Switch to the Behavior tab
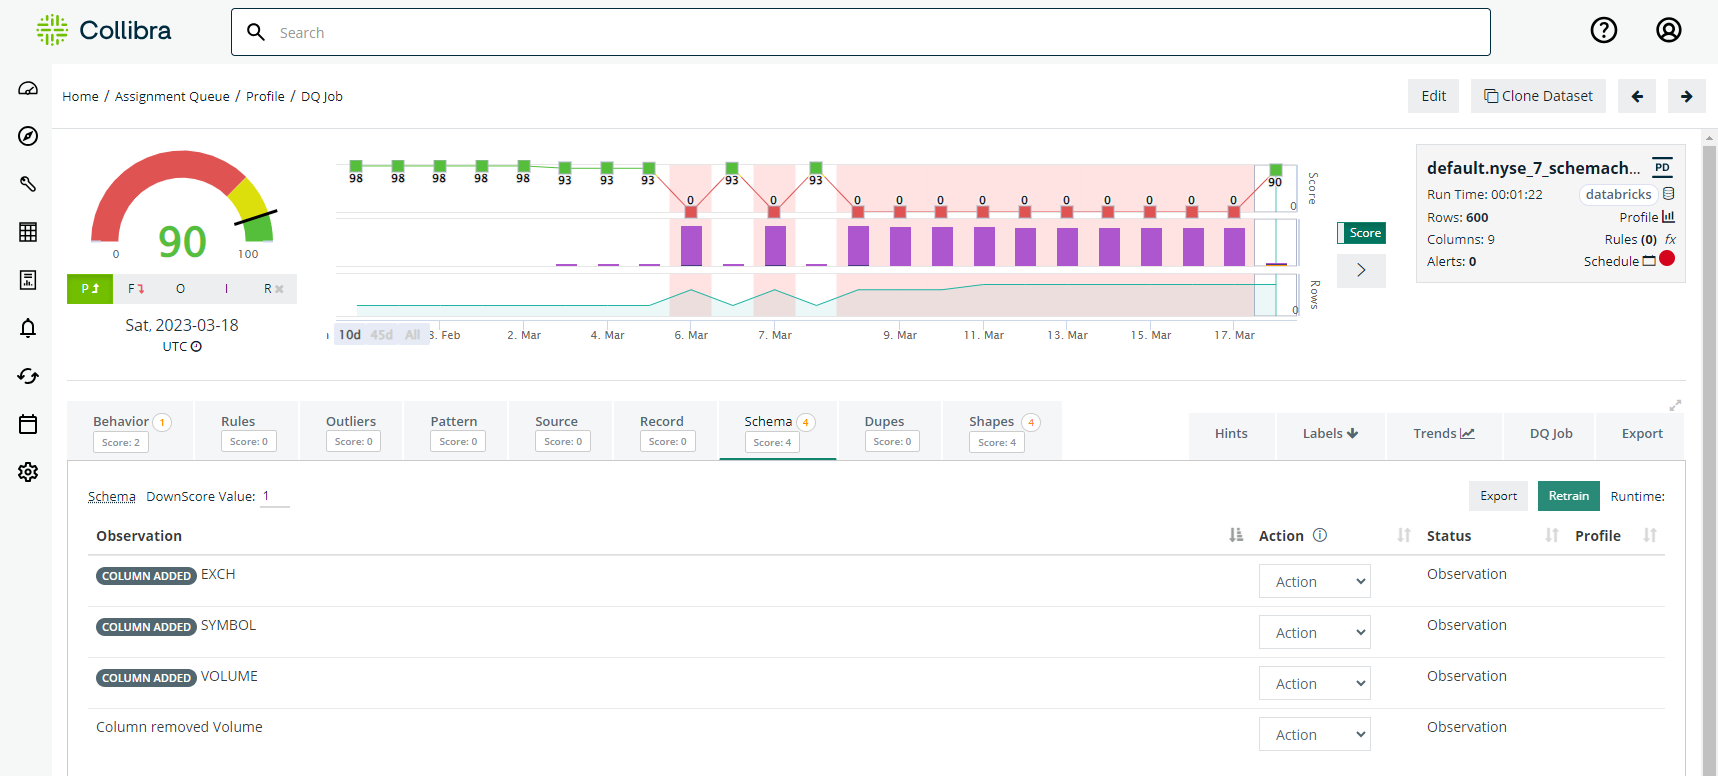The height and width of the screenshot is (776, 1718). pyautogui.click(x=130, y=431)
